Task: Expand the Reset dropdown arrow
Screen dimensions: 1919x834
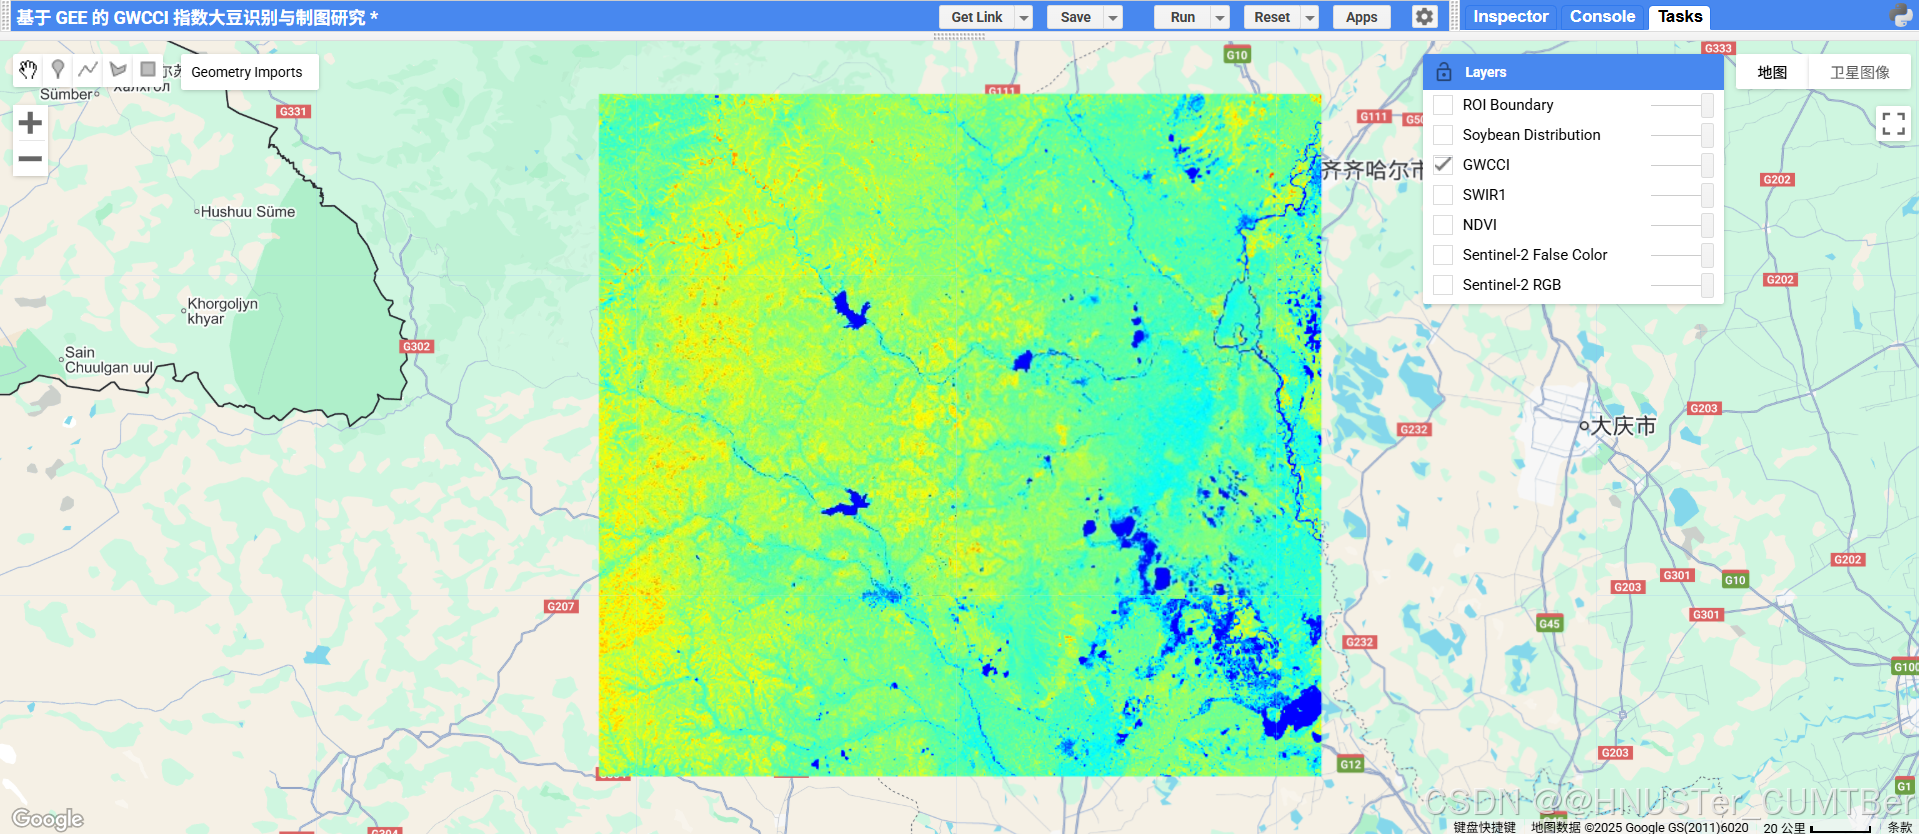Action: click(1310, 17)
